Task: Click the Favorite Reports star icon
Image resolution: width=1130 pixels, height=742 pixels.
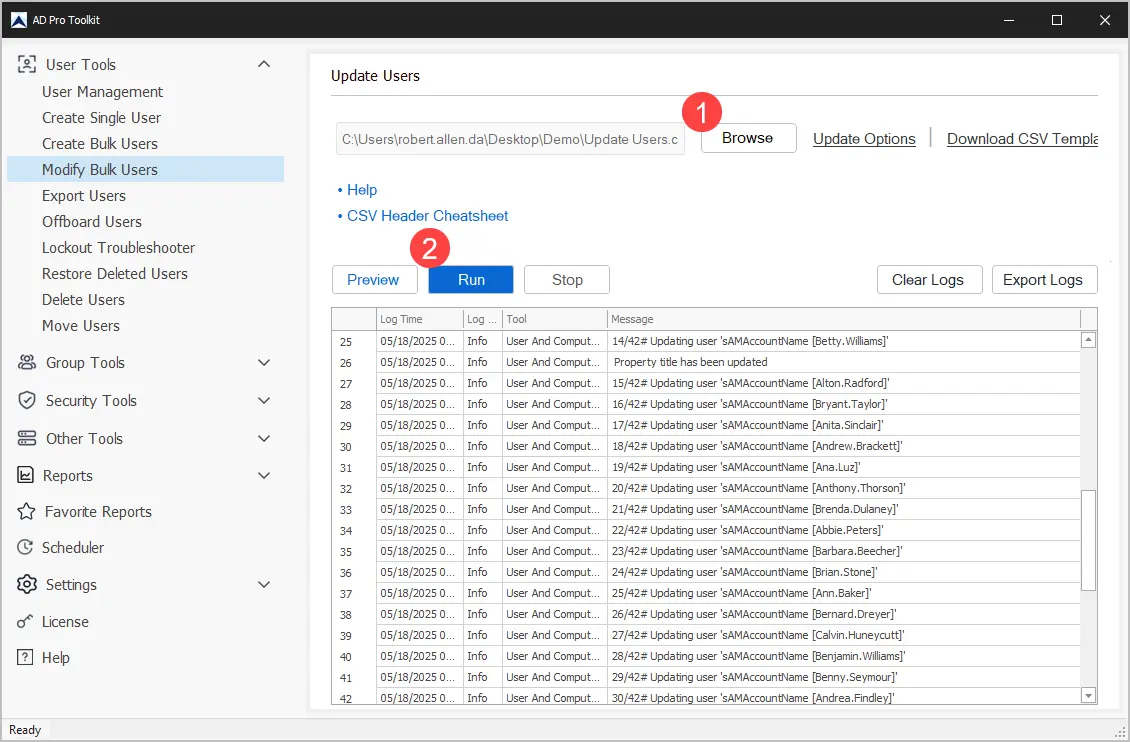Action: point(26,511)
